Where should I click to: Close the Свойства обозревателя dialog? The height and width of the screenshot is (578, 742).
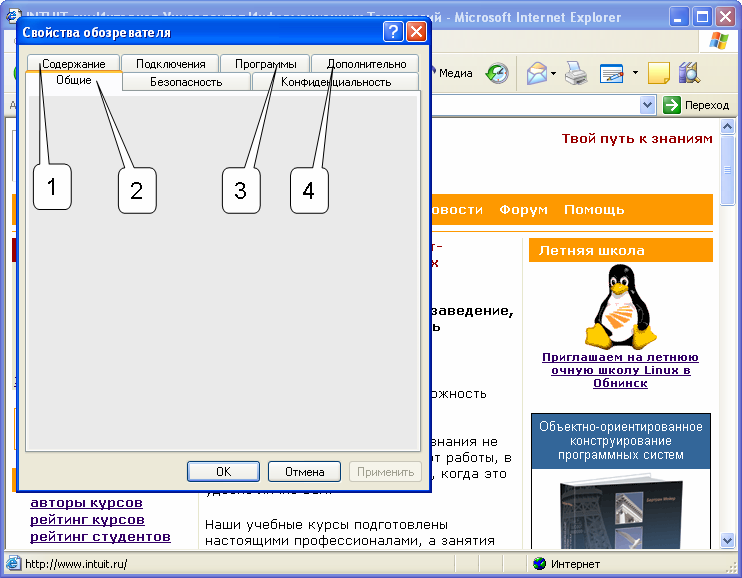[x=416, y=32]
